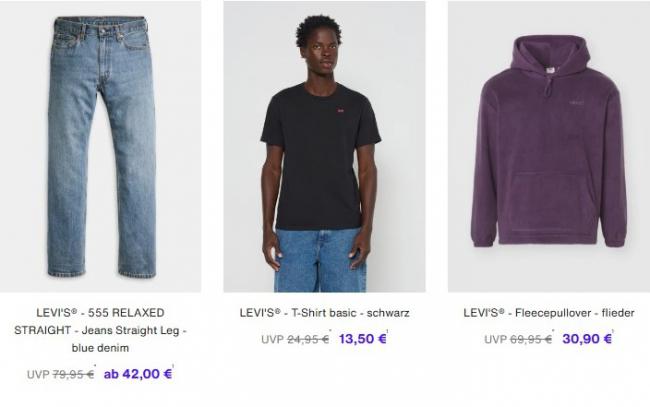The width and height of the screenshot is (650, 407).
Task: Click the crossed-out UVP 79,95 € price
Action: pos(61,375)
